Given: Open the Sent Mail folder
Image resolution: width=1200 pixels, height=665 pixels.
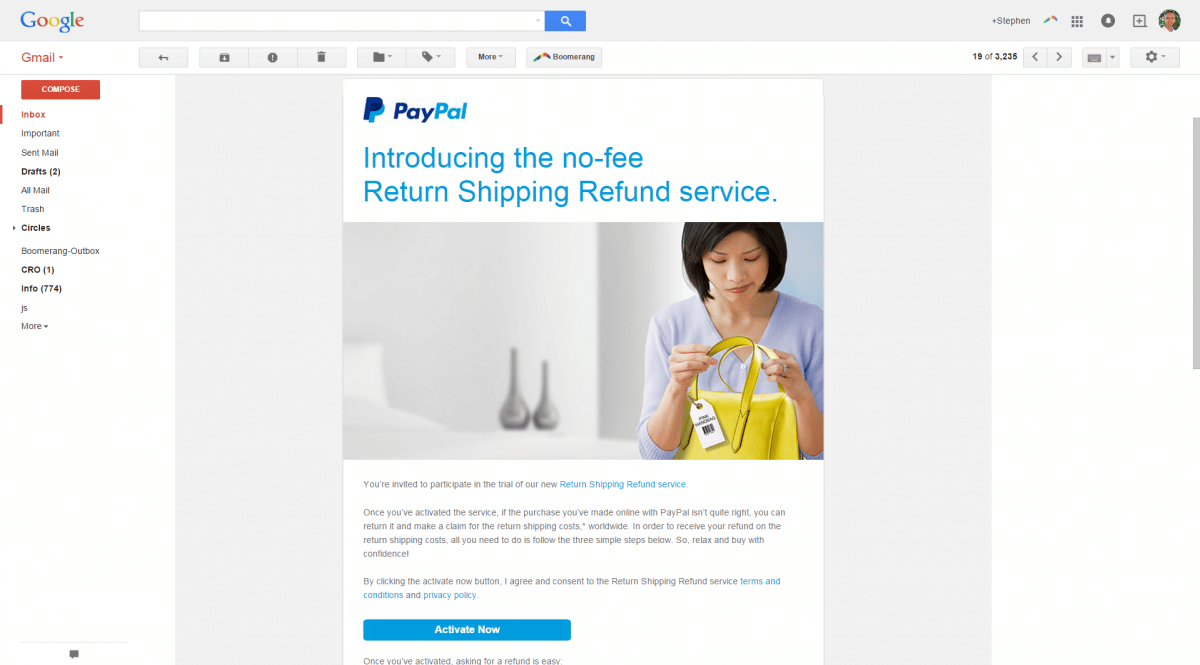Looking at the screenshot, I should click(x=40, y=153).
